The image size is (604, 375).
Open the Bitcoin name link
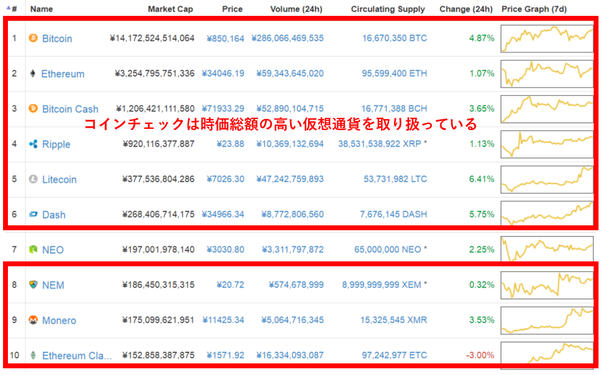[57, 39]
